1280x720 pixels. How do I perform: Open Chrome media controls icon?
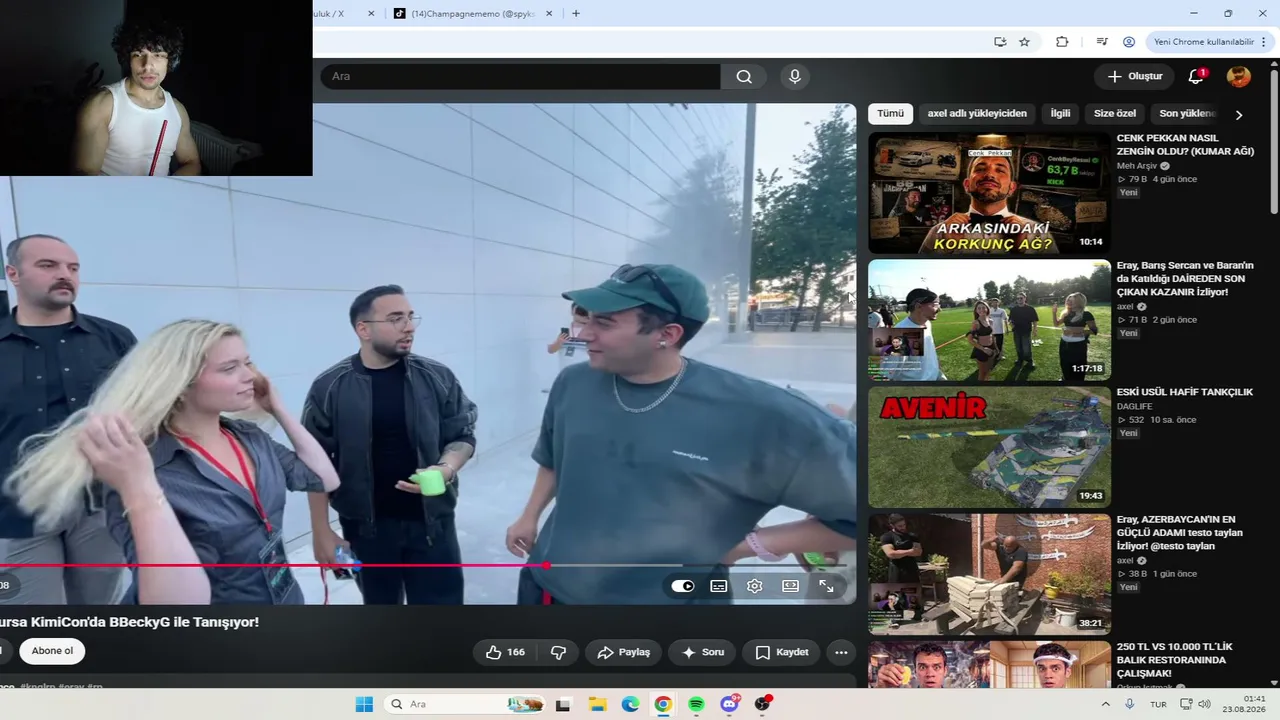1102,42
